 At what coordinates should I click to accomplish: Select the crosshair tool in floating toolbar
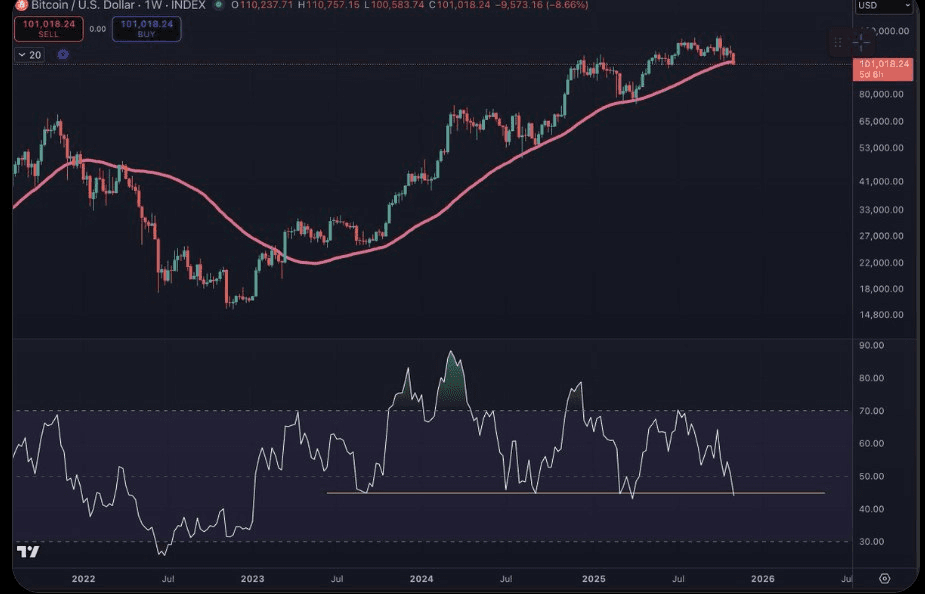coord(861,43)
